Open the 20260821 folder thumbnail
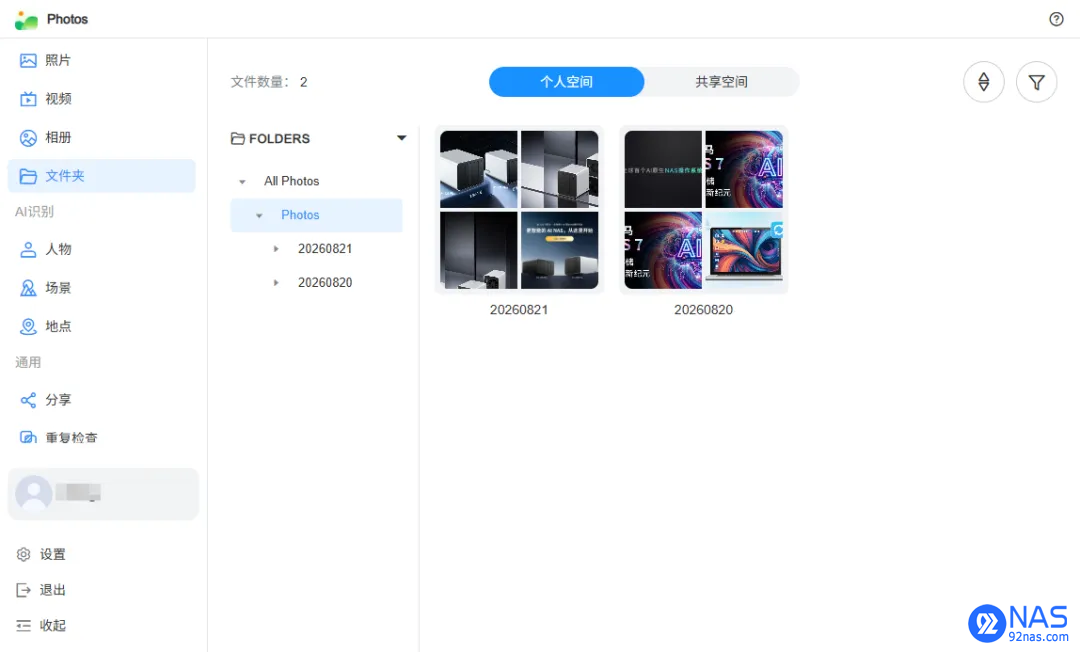Screen dimensions: 1080x652 [519, 210]
